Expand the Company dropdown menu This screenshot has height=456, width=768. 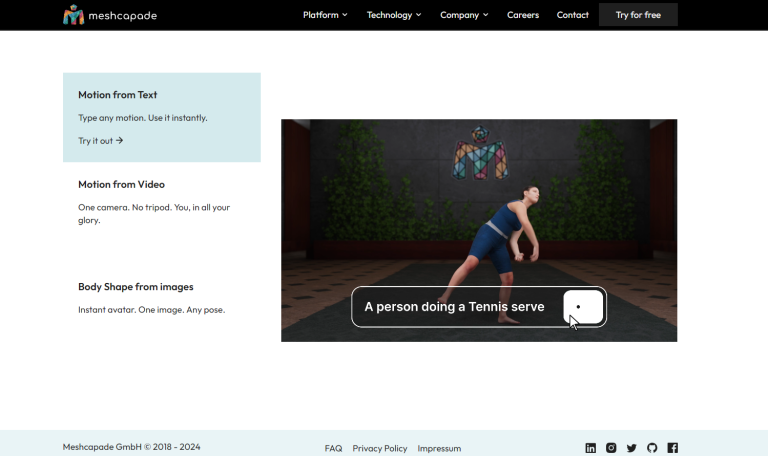[x=464, y=15]
